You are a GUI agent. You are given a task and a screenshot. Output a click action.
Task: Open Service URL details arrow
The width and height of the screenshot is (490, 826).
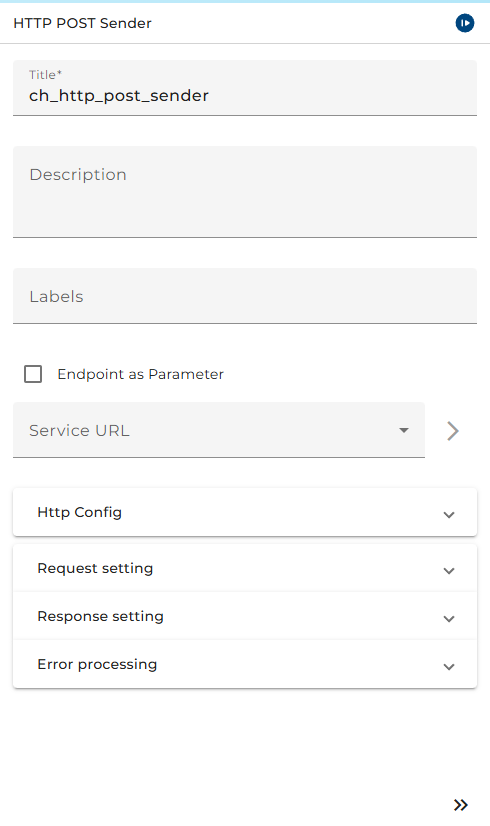[x=453, y=431]
